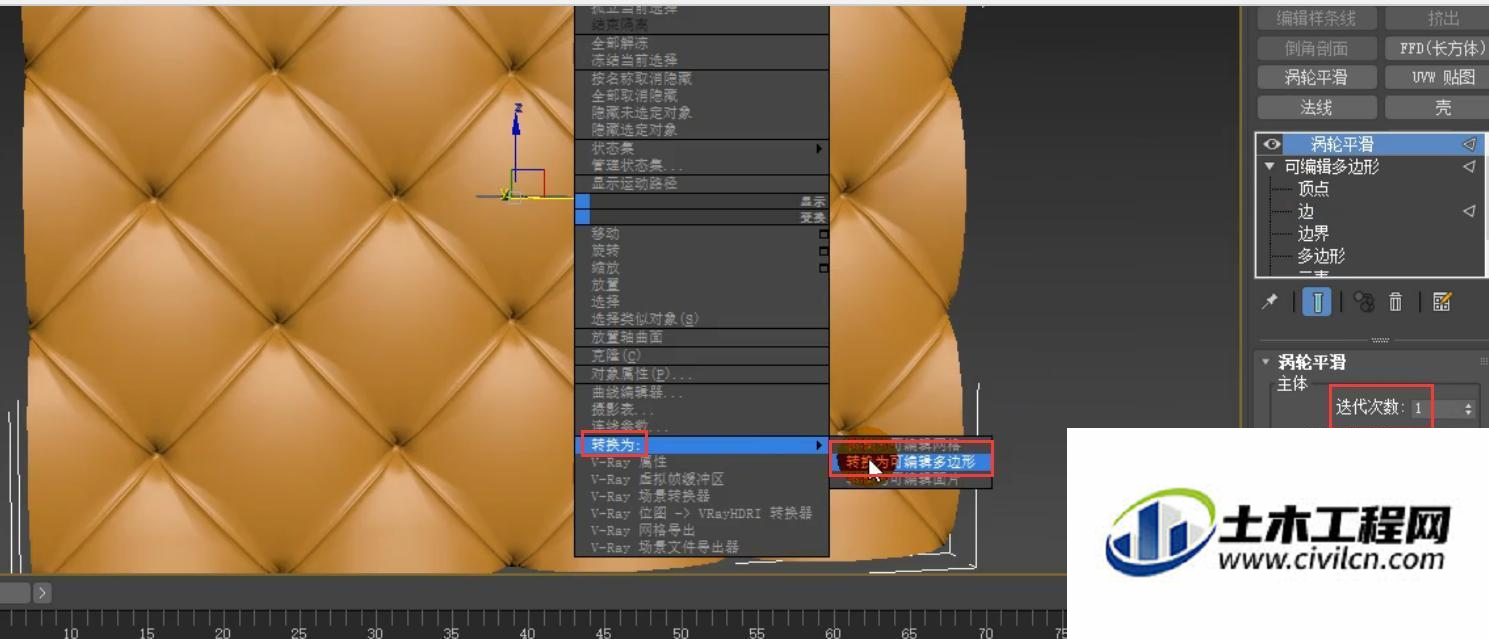Click the 迭代次数 value field
The height and width of the screenshot is (639, 1489).
point(1435,409)
